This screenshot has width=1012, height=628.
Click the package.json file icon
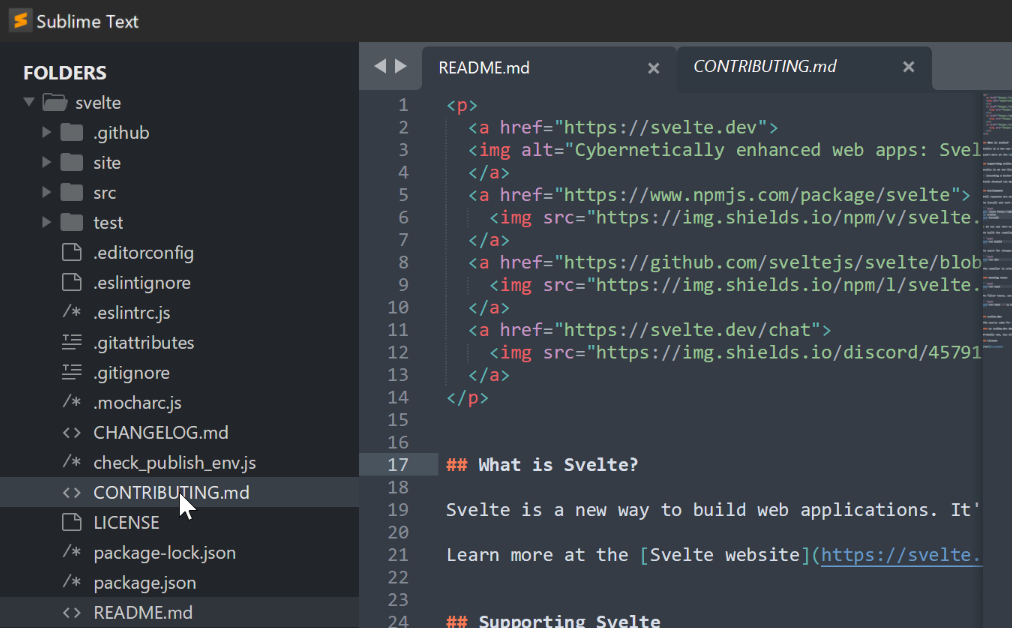[x=72, y=582]
